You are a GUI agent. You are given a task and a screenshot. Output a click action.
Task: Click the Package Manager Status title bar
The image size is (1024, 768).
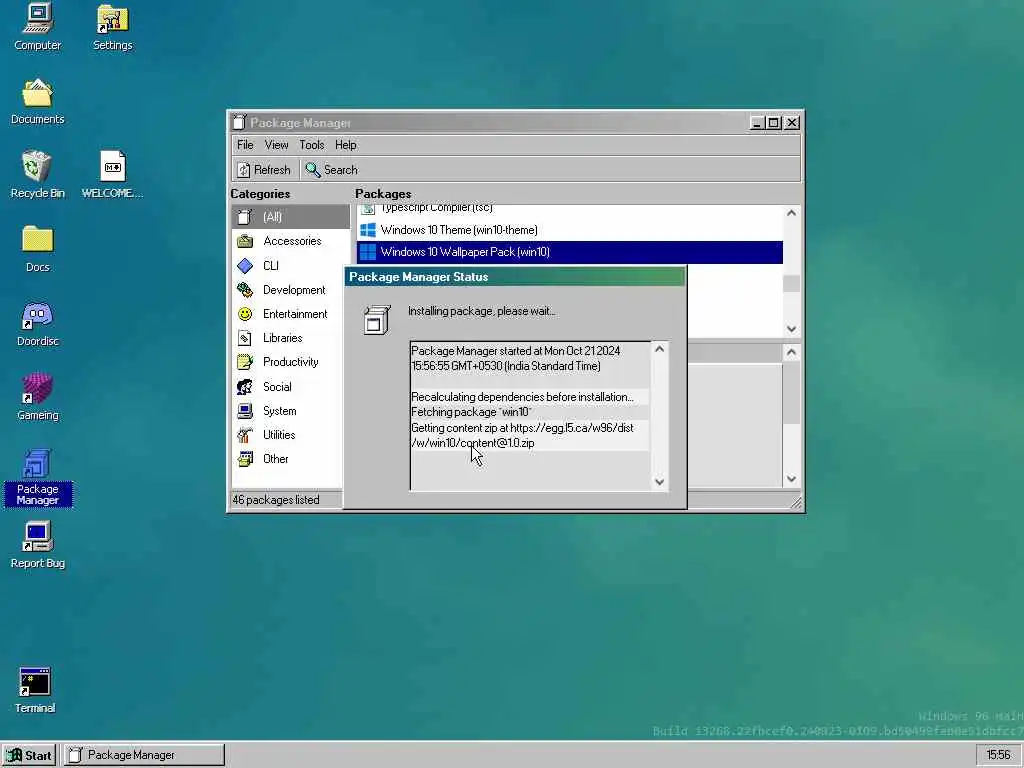(515, 277)
